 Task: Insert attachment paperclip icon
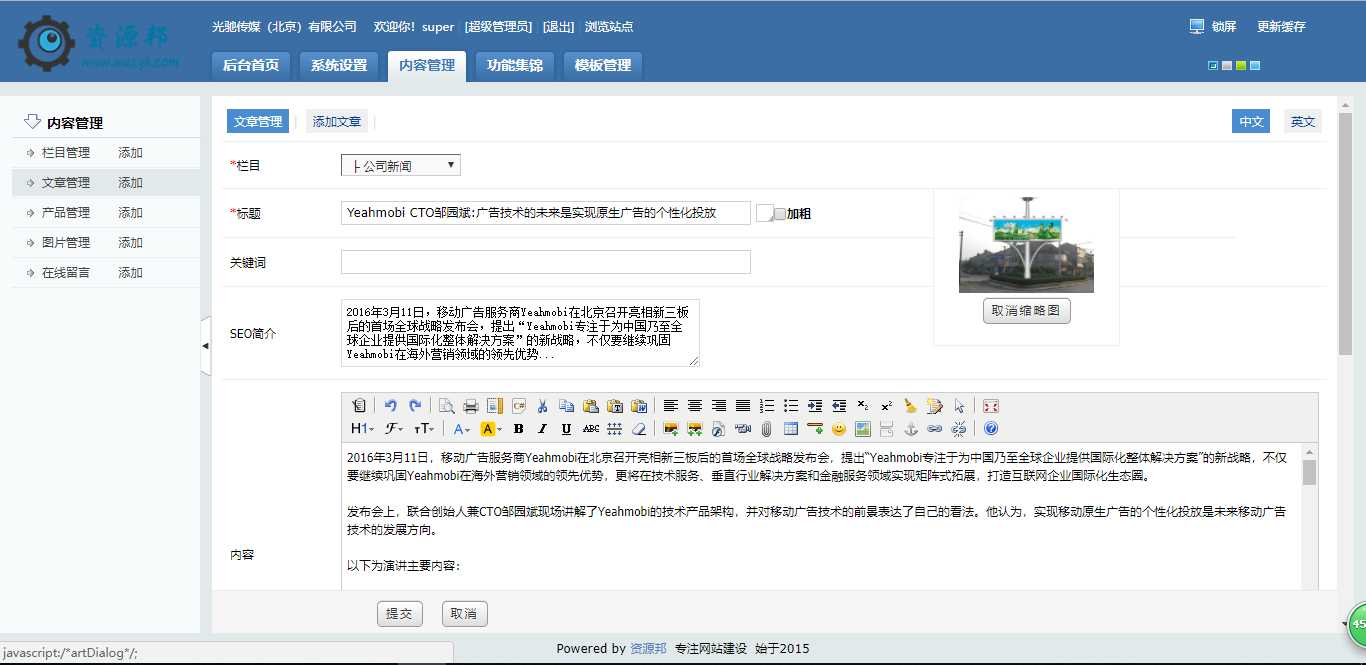click(x=767, y=429)
